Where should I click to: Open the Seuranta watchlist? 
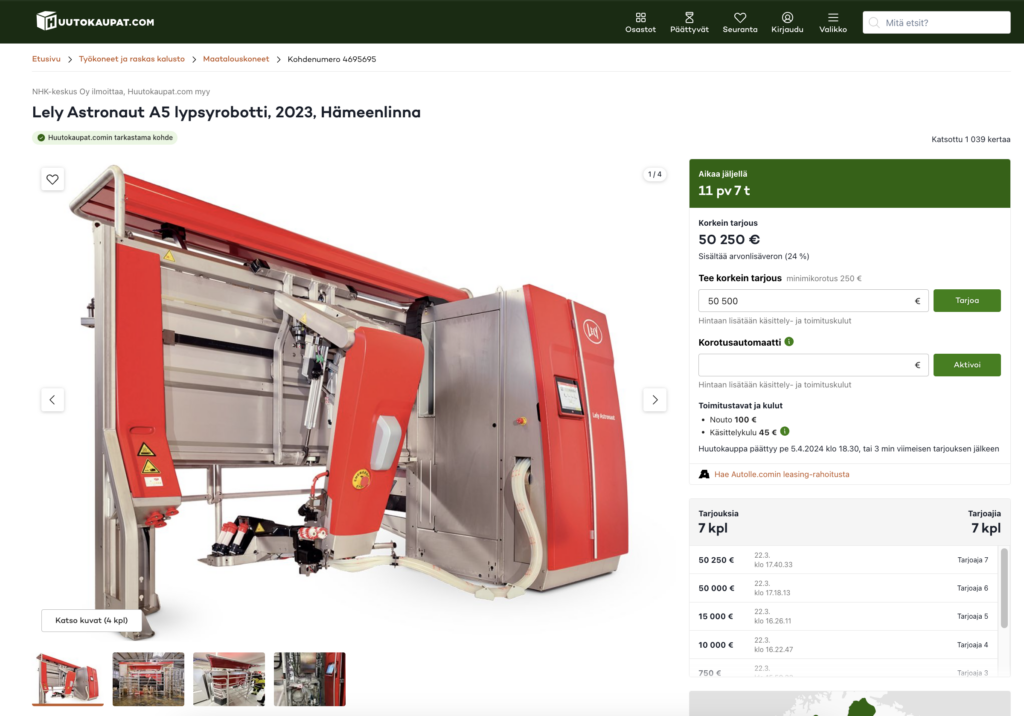[740, 22]
